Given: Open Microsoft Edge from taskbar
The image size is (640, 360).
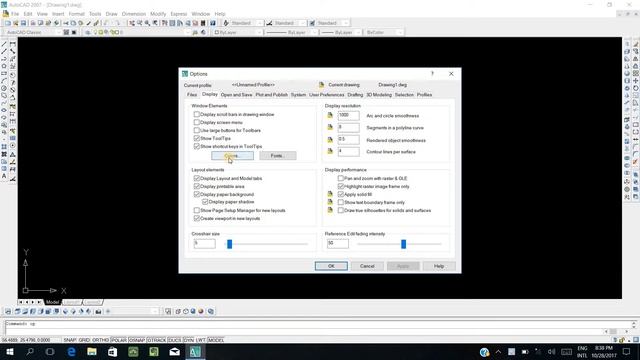Looking at the screenshot, I should click(x=71, y=352).
